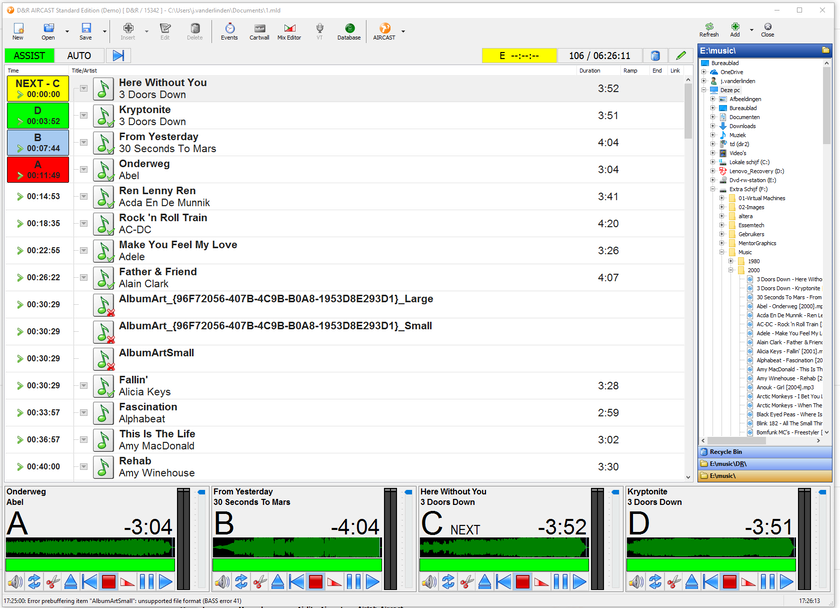Open the dropdown arrow next to Open
Image resolution: width=840 pixels, height=608 pixels.
coord(67,32)
